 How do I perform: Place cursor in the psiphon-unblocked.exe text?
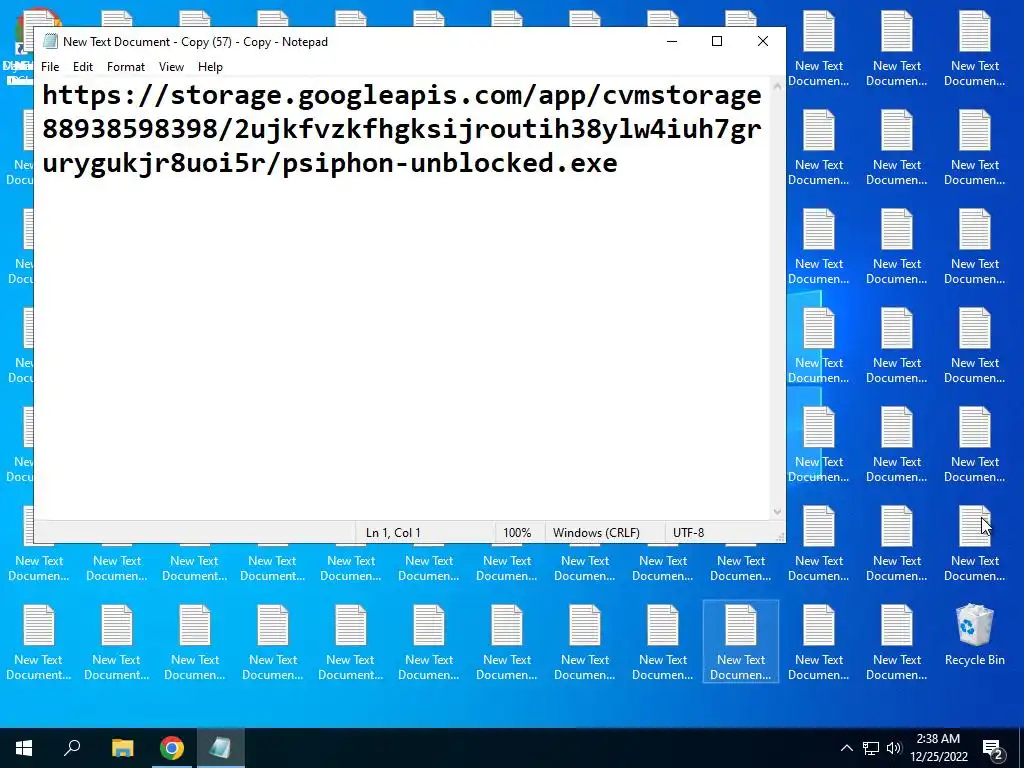pyautogui.click(x=450, y=163)
